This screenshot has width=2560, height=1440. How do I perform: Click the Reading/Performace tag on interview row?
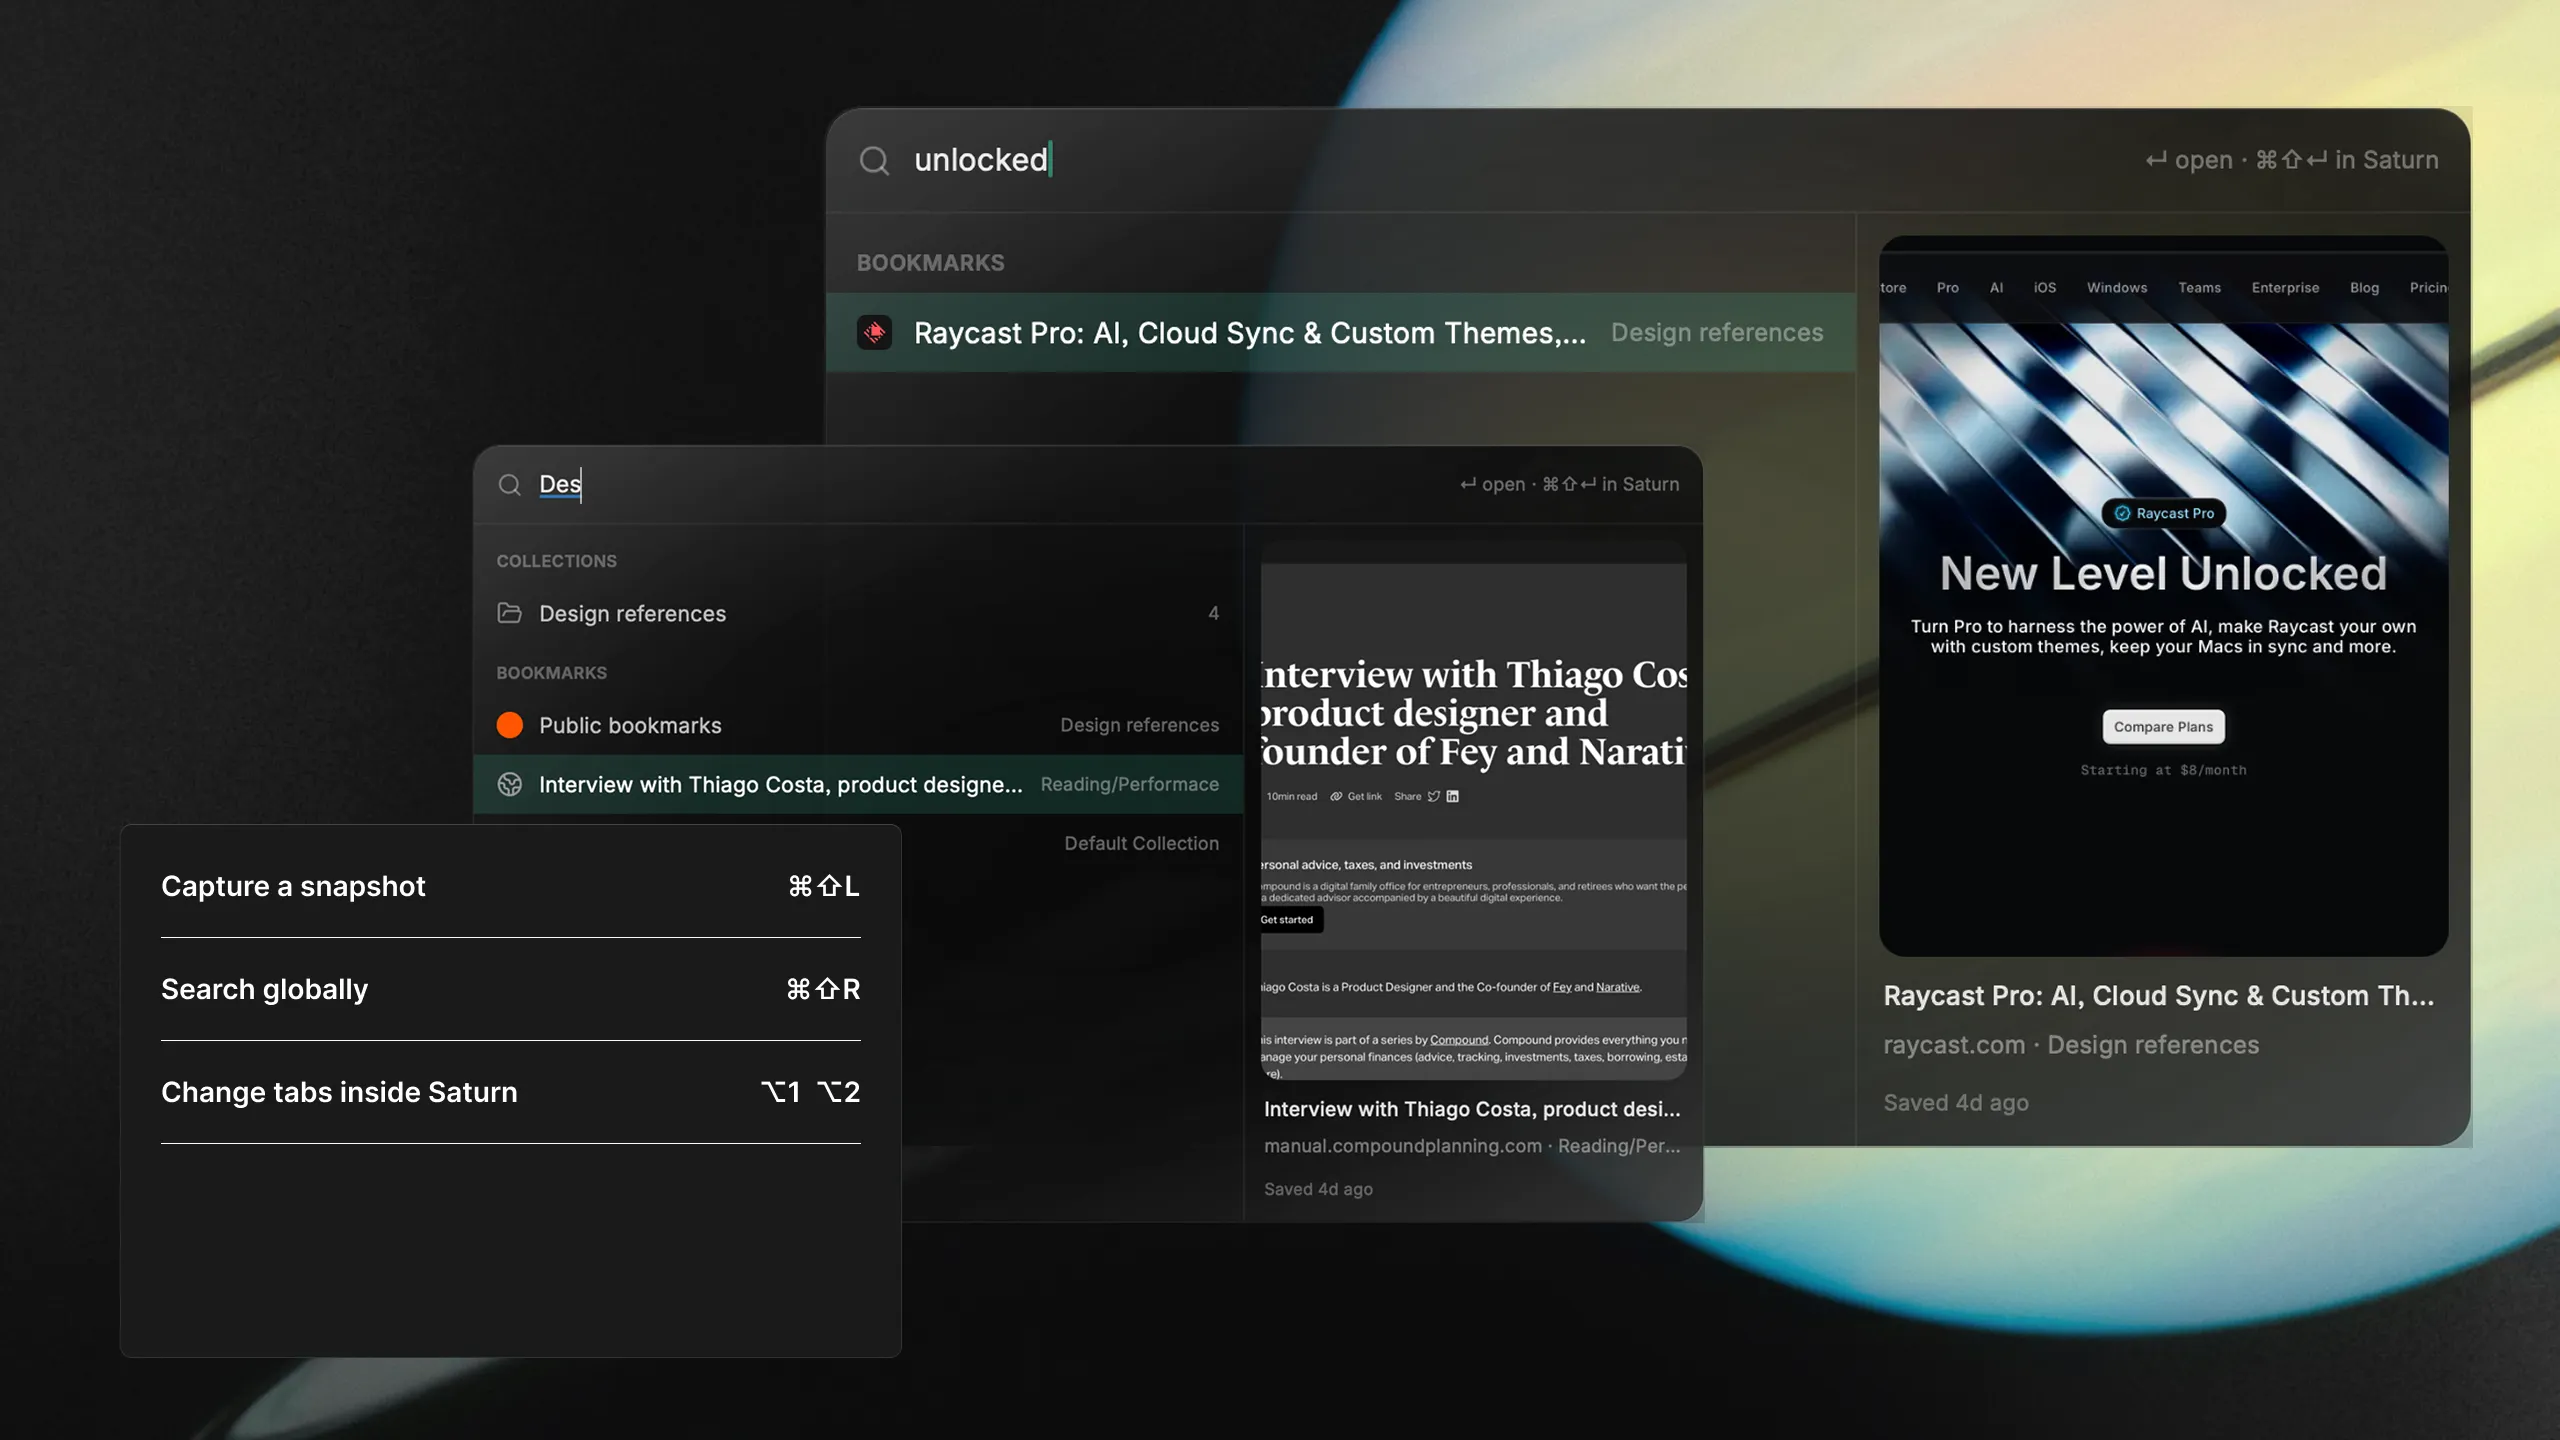click(1129, 784)
